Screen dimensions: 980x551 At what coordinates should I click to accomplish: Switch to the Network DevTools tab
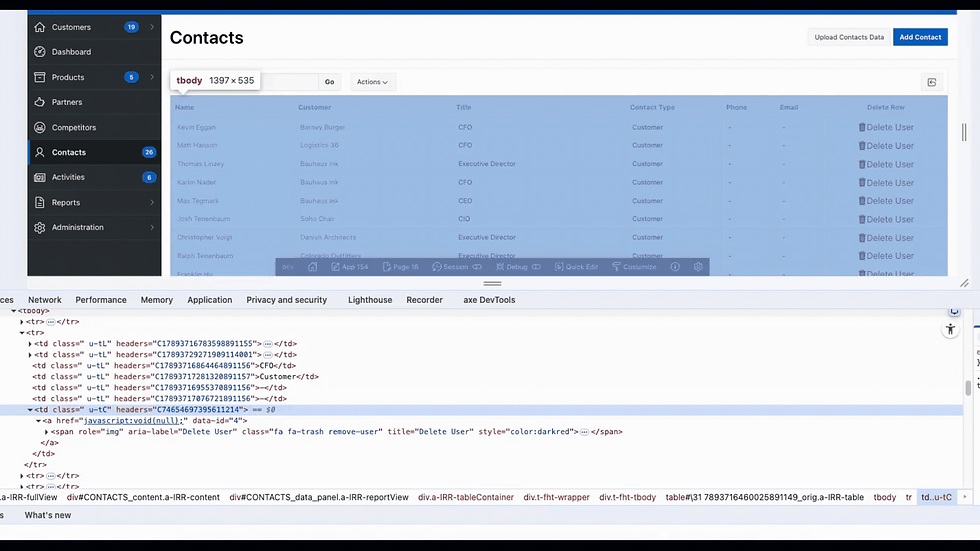(x=45, y=300)
